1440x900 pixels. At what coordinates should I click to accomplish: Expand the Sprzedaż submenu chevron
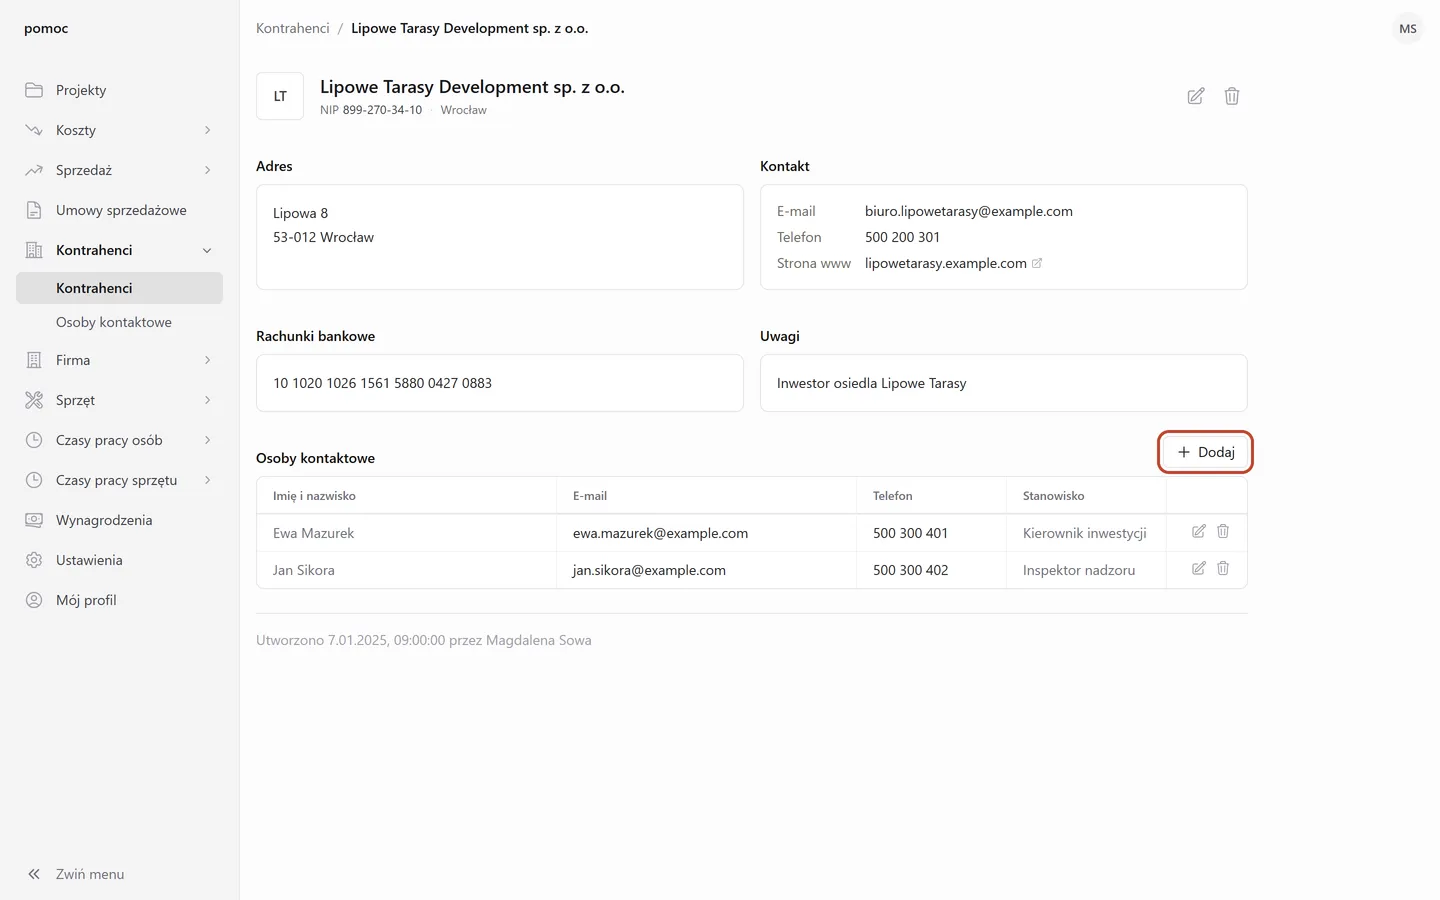click(x=207, y=170)
